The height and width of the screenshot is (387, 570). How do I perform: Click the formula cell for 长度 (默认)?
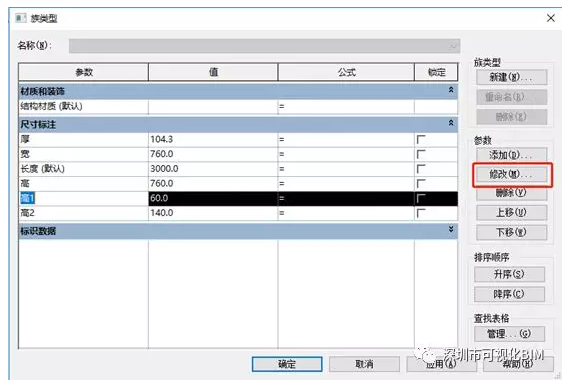pyautogui.click(x=346, y=169)
